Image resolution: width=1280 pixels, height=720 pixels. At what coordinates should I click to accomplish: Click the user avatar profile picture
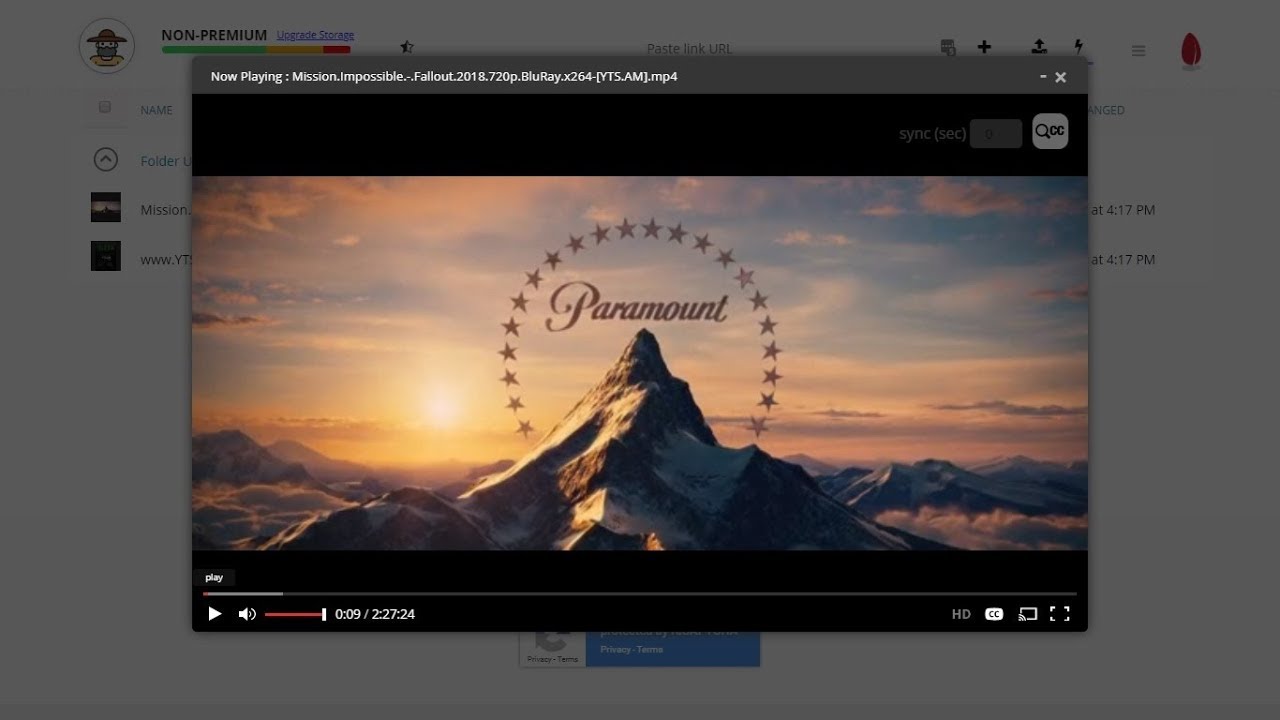107,46
